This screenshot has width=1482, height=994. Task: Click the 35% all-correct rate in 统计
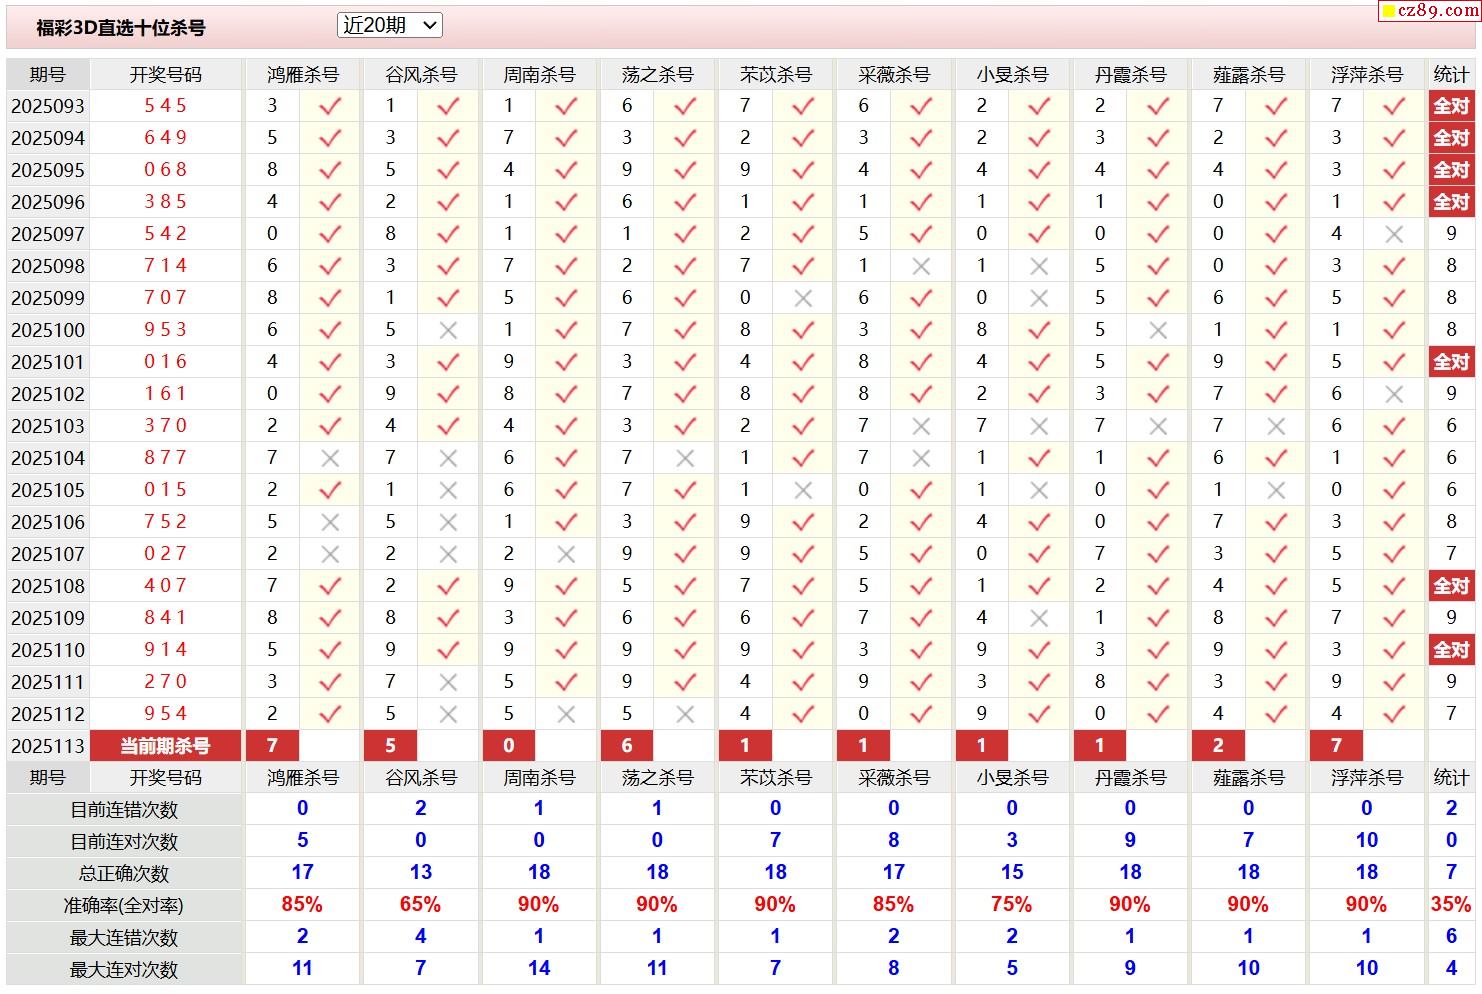(x=1451, y=905)
